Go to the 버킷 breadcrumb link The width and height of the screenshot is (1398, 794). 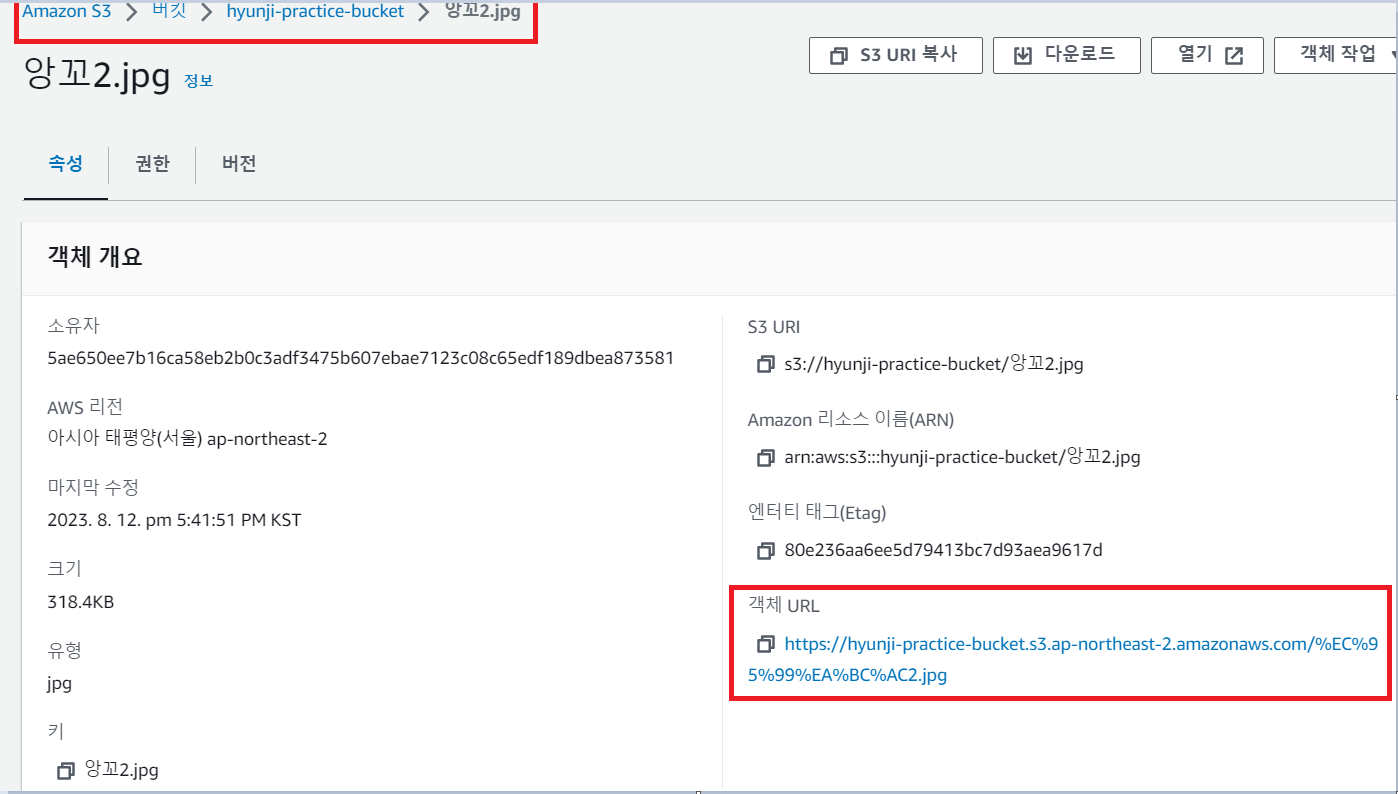coord(169,13)
